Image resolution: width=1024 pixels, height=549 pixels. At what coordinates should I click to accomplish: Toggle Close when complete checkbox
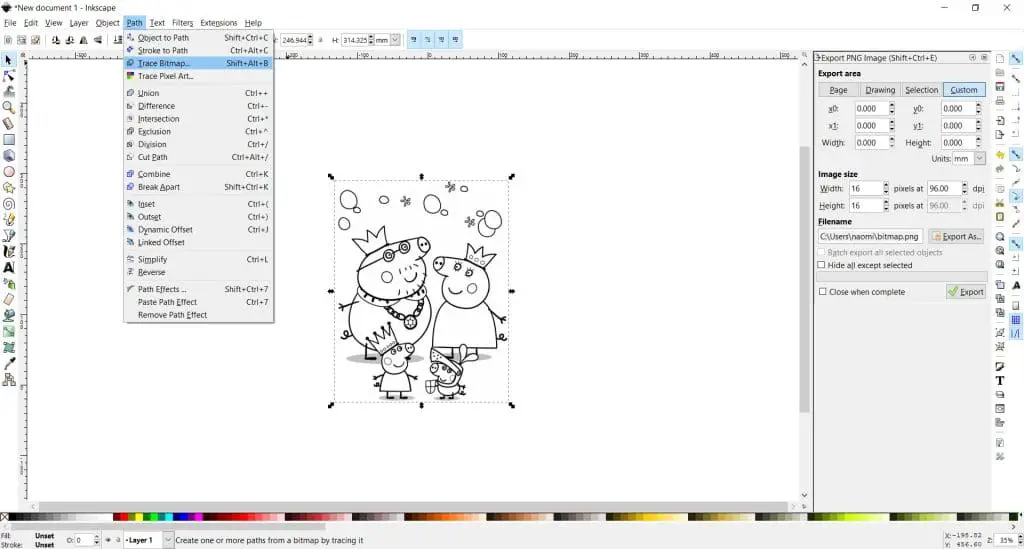tap(823, 292)
